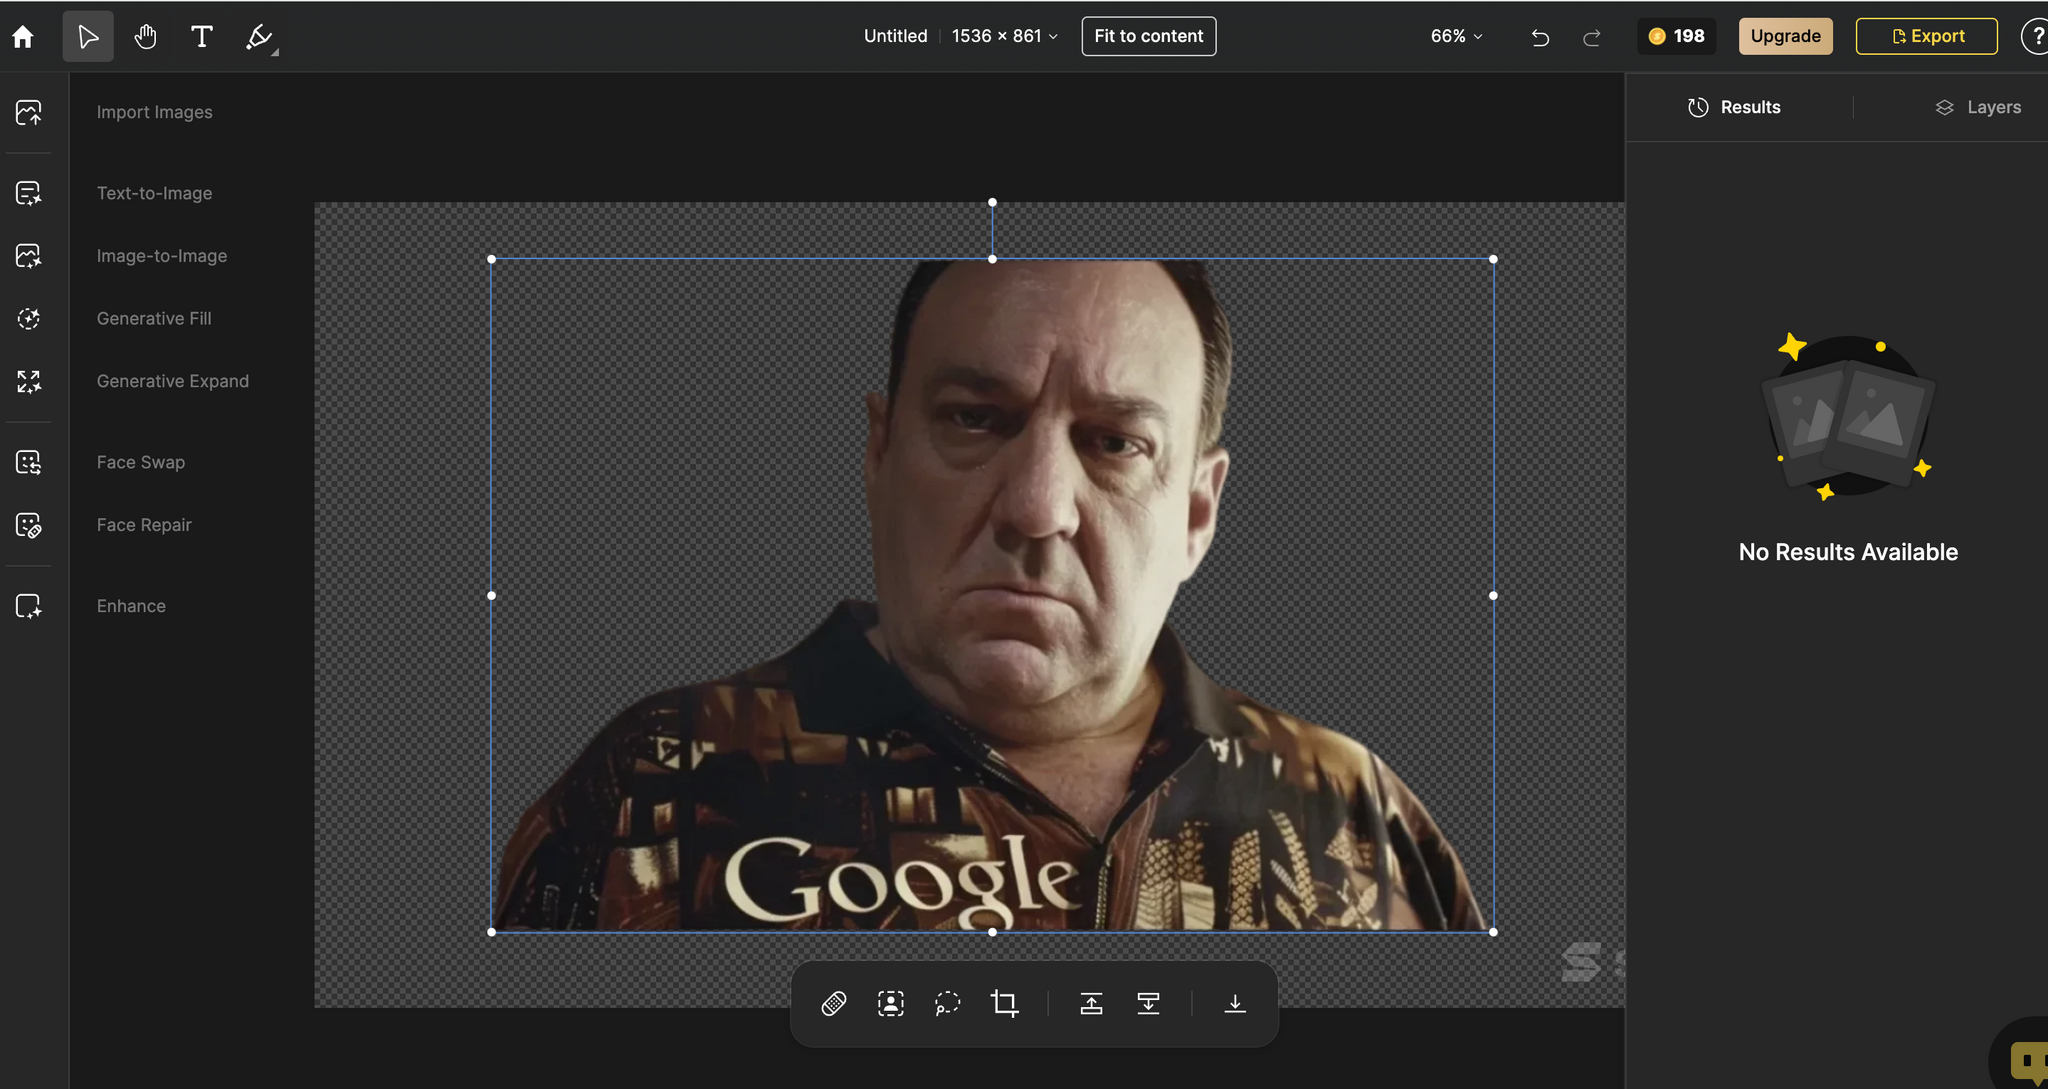
Task: Select the brush drawing tool
Action: pos(258,37)
